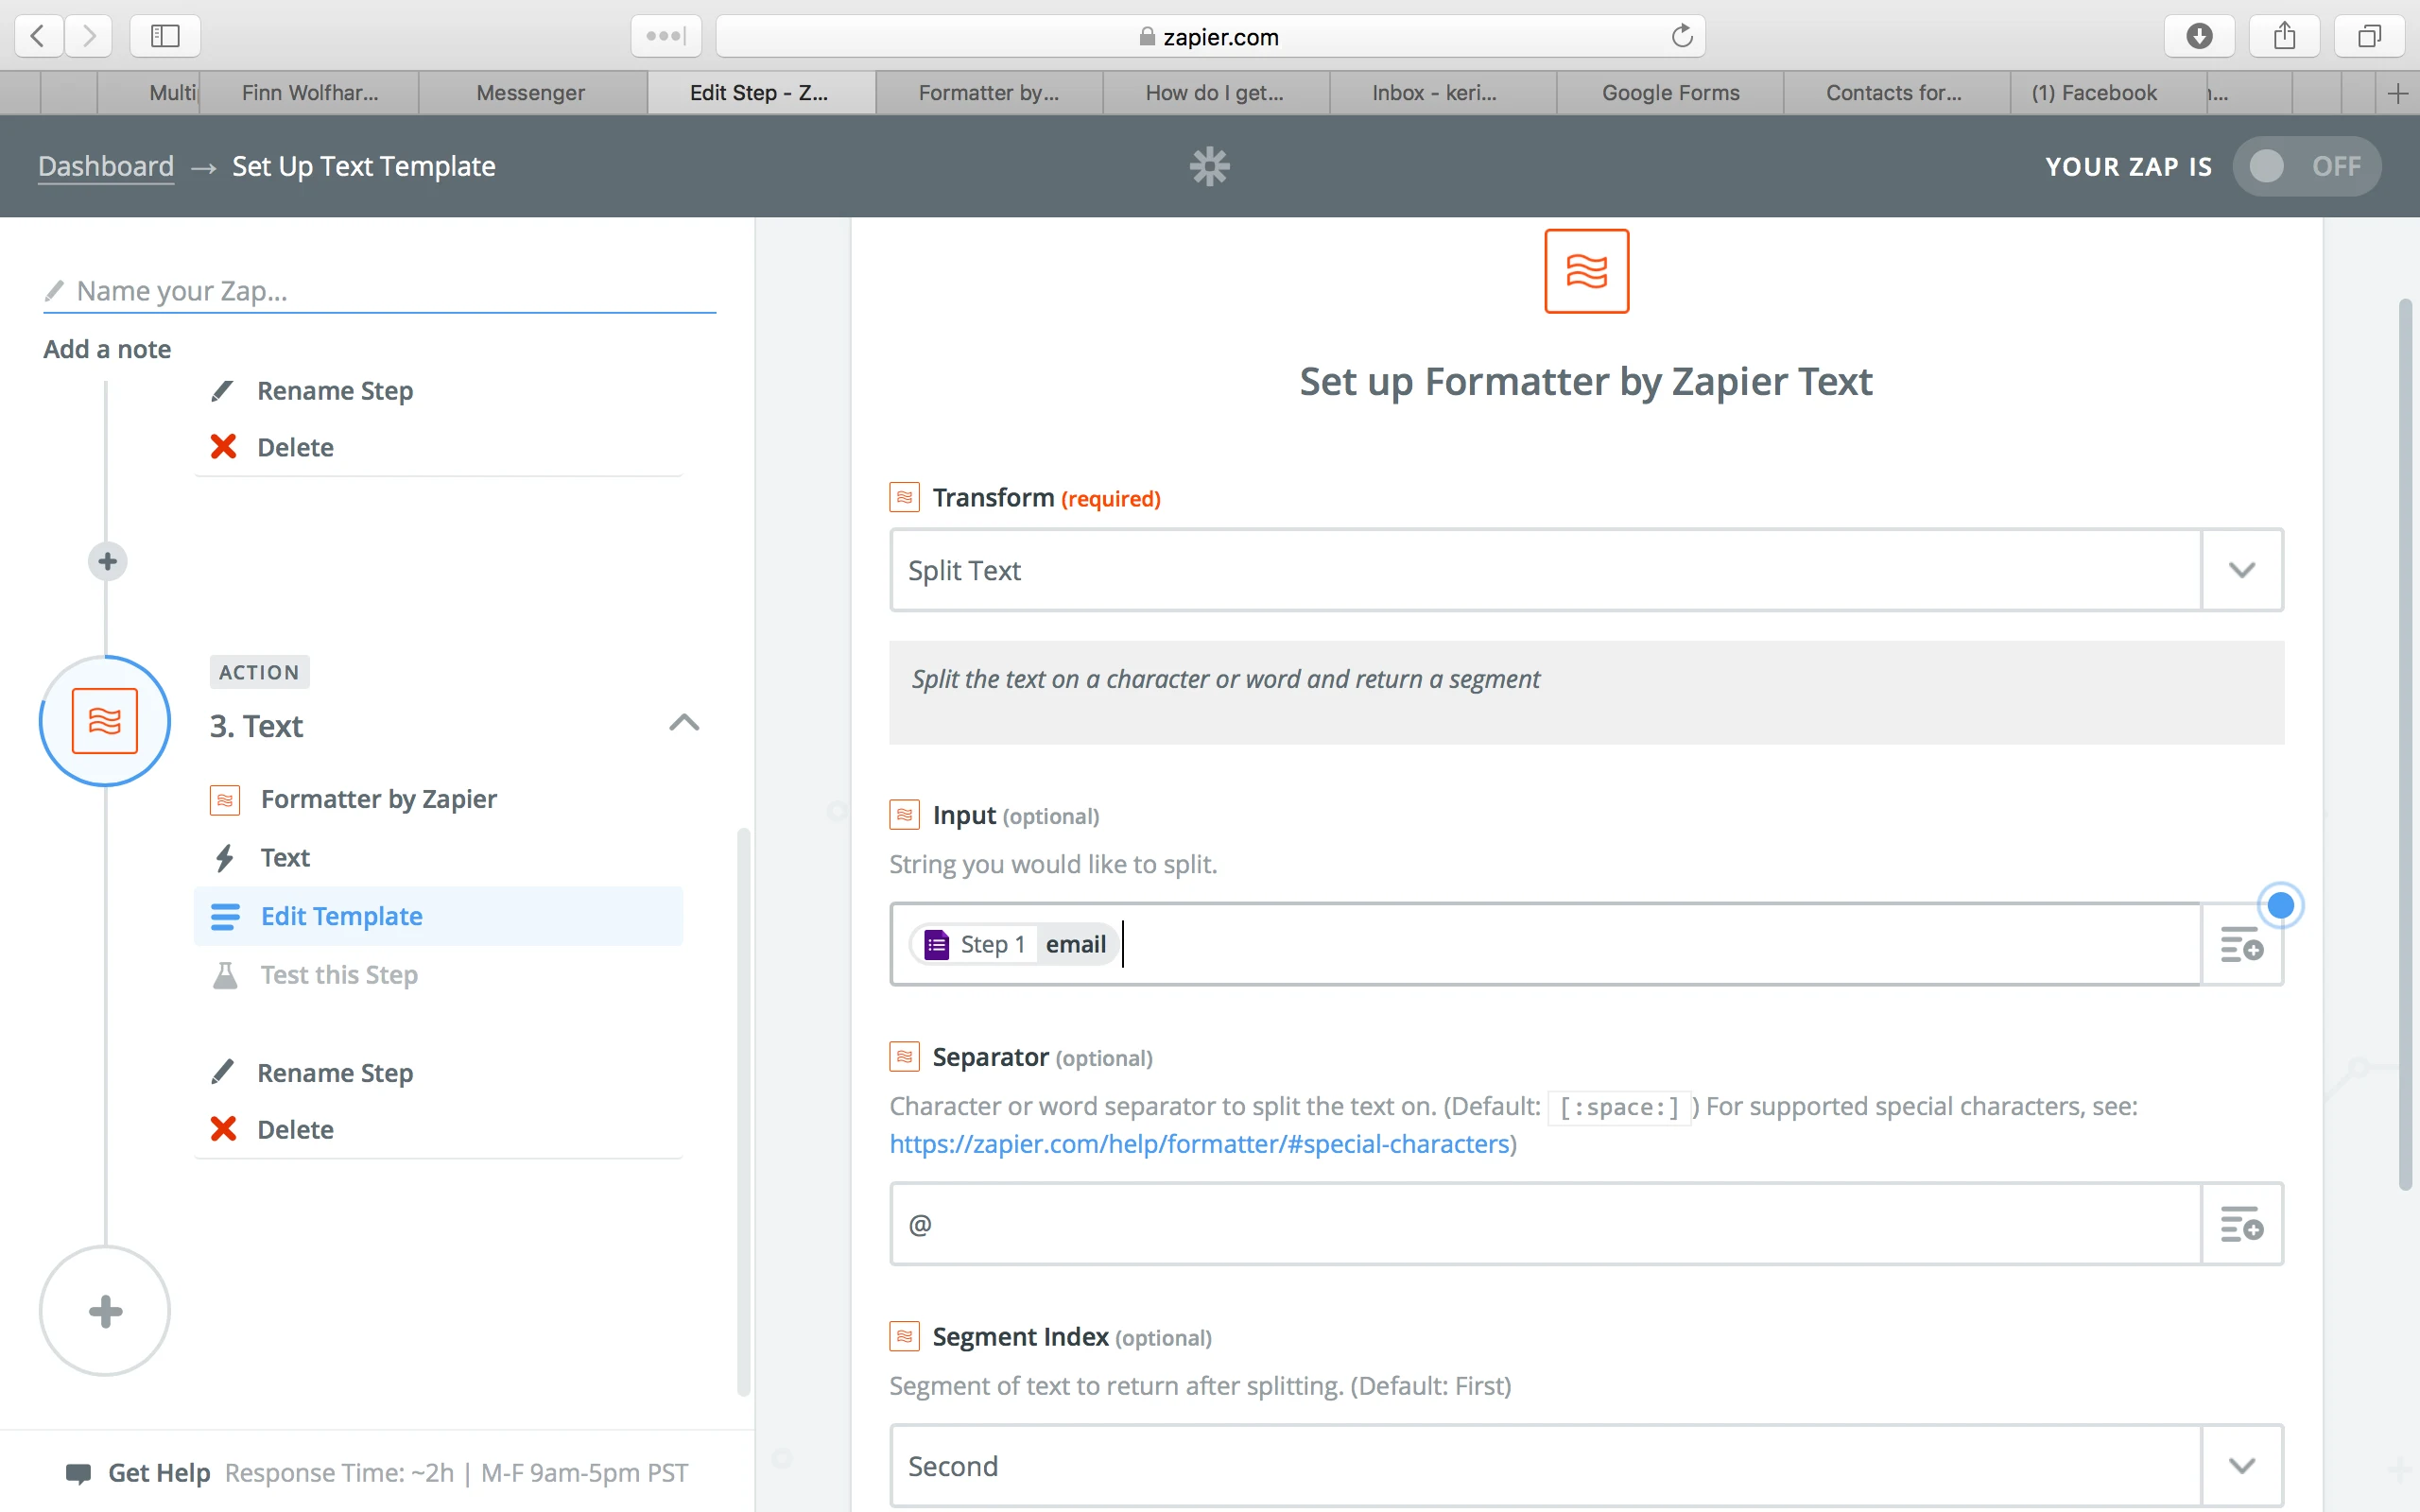2420x1512 pixels.
Task: Collapse the step 3 Text action chevron
Action: [684, 723]
